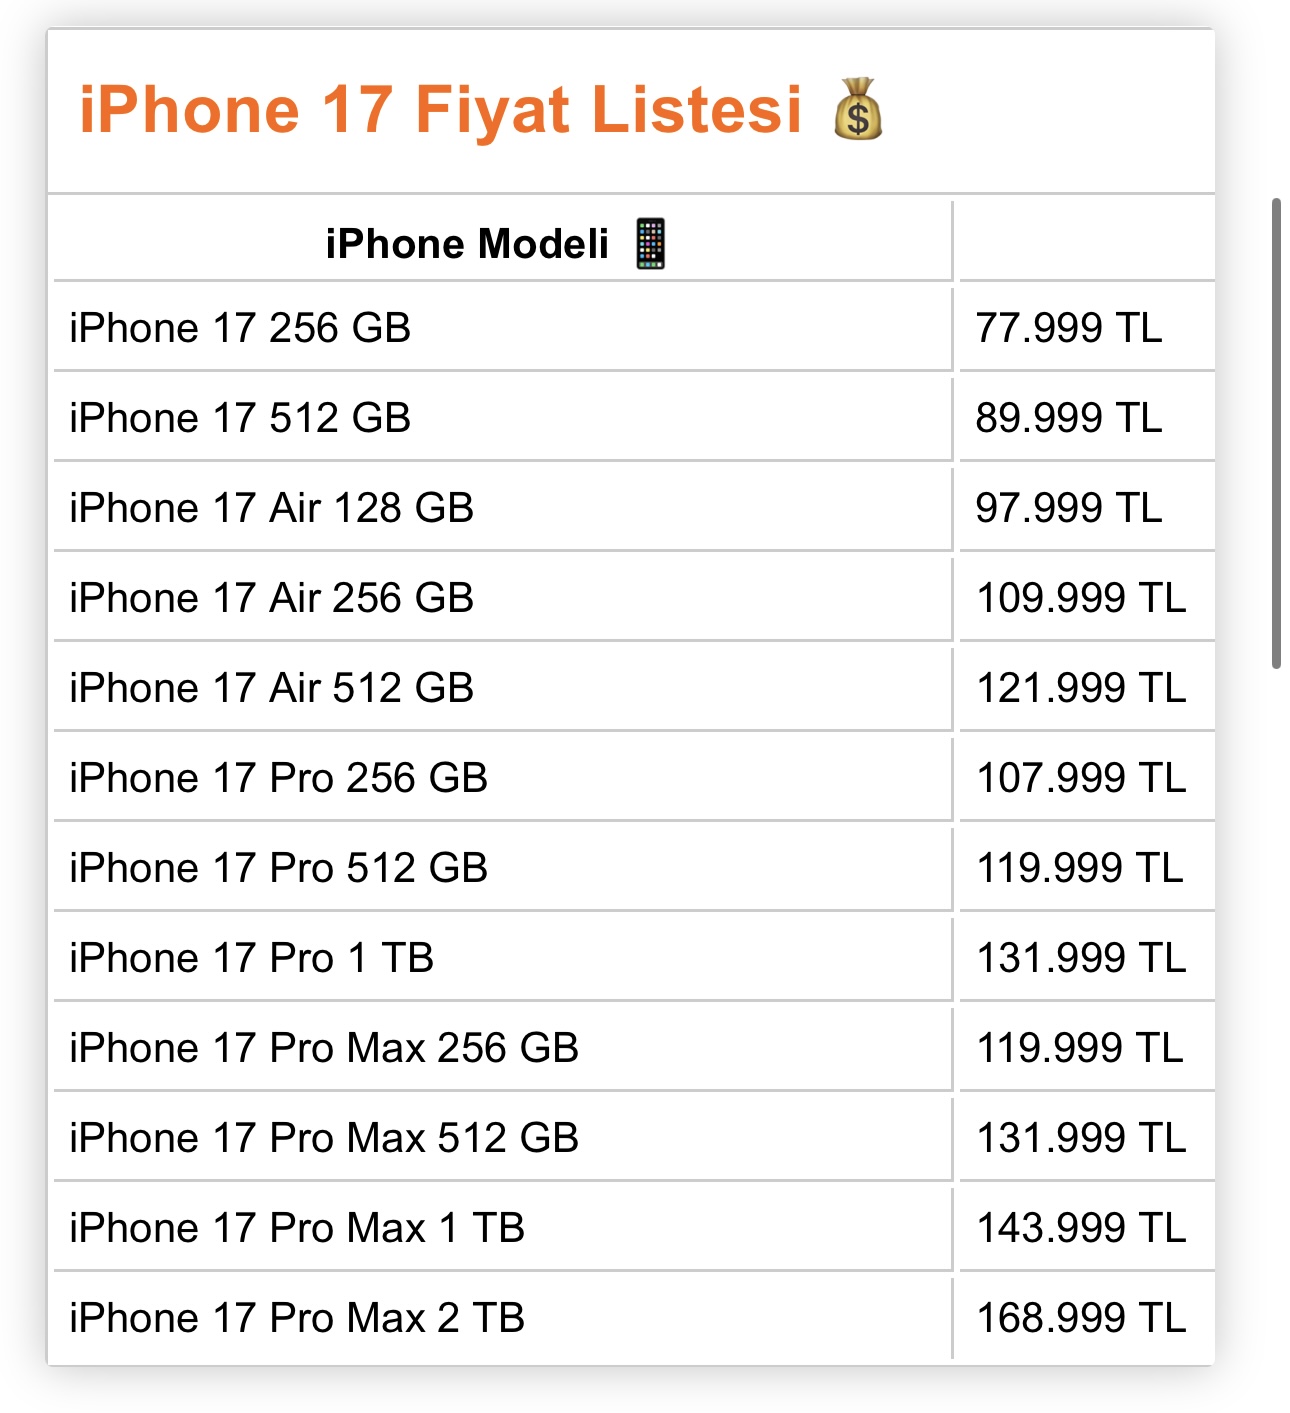Click the money bag emoji icon
This screenshot has width=1290, height=1413.
[x=858, y=109]
